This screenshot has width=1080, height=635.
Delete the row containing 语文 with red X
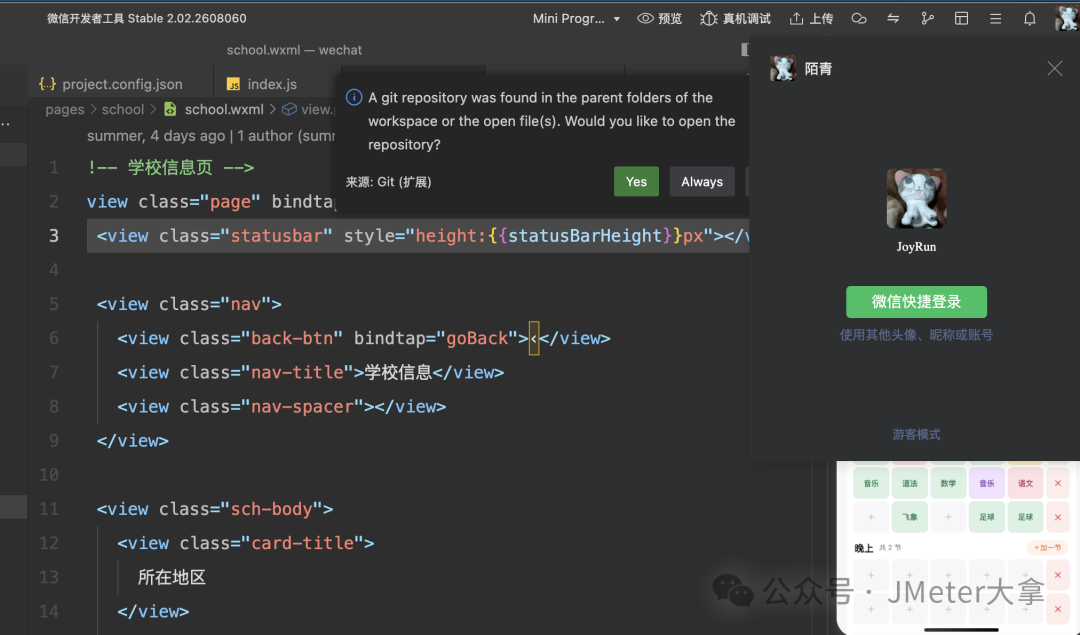click(x=1058, y=483)
